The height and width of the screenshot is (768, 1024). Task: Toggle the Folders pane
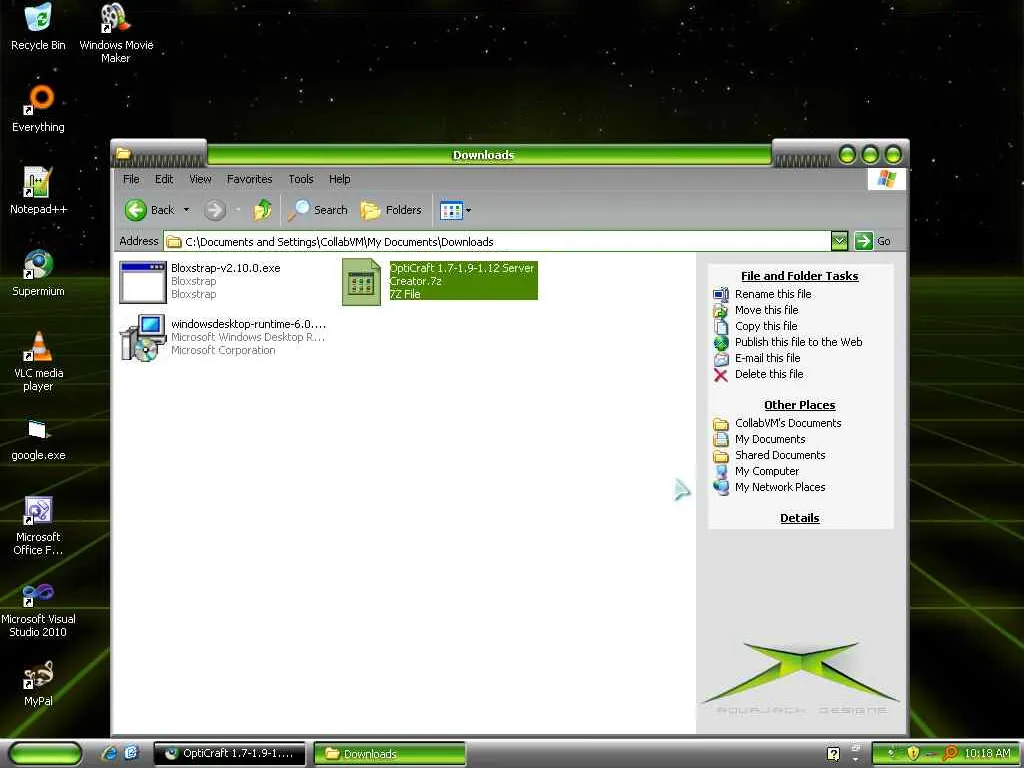pyautogui.click(x=391, y=210)
